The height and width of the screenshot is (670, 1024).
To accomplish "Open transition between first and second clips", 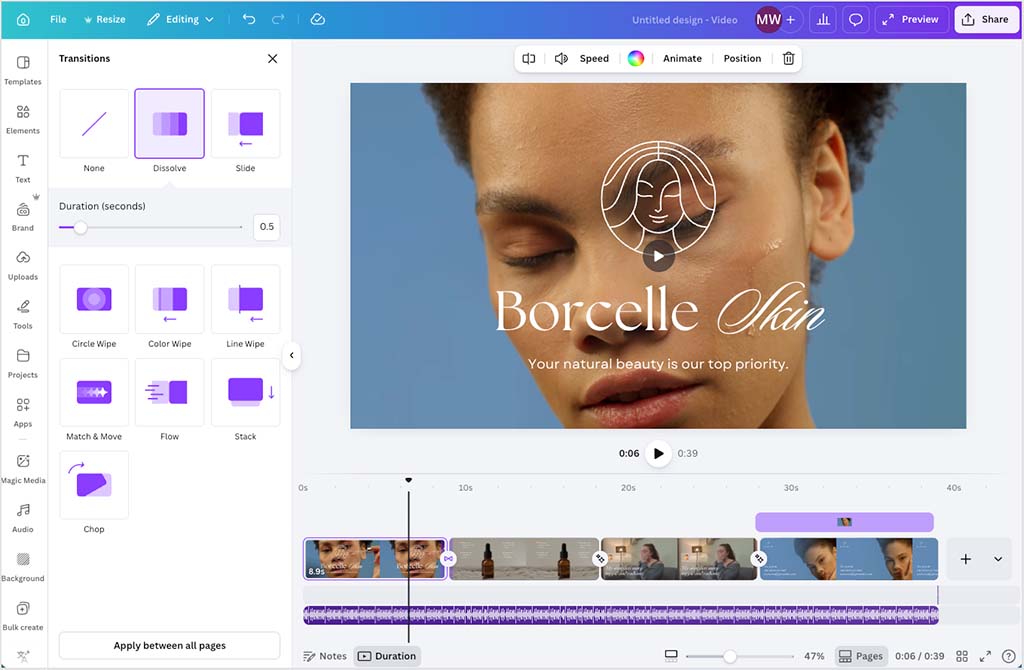I will click(448, 559).
